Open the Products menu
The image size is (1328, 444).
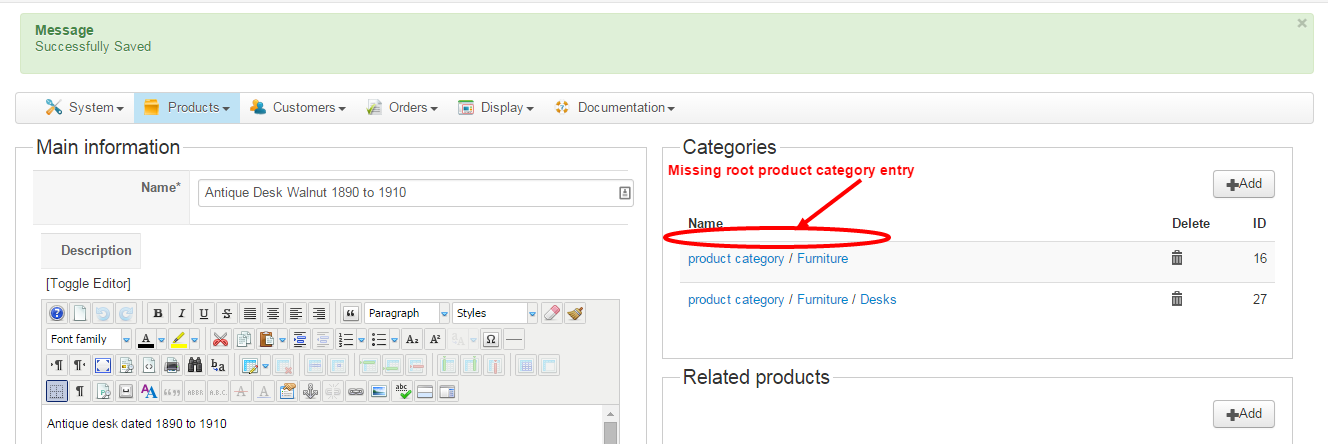click(187, 108)
